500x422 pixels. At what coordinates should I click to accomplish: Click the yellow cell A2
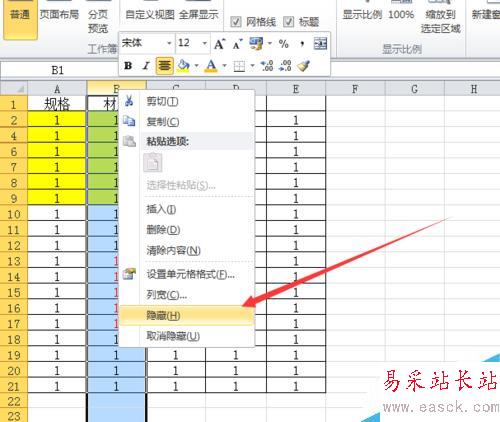coord(57,120)
